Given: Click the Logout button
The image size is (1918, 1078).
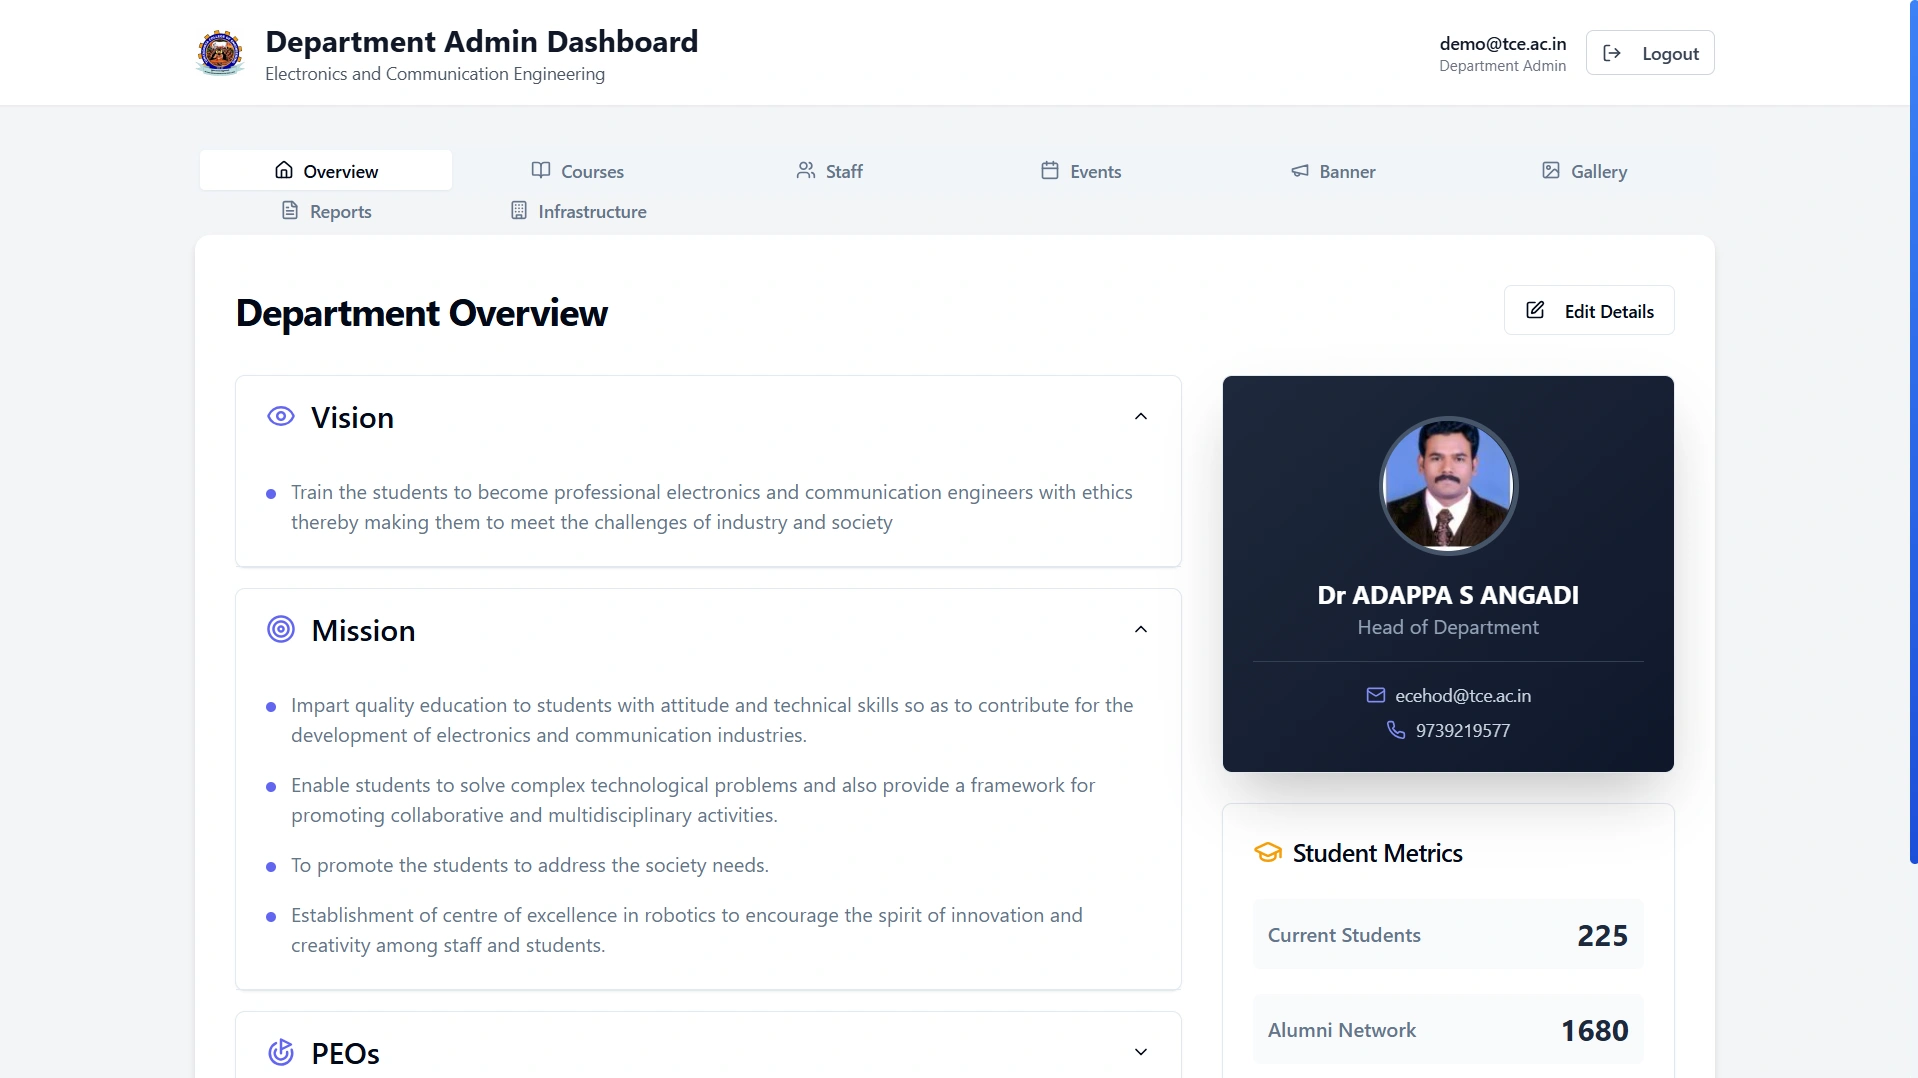Looking at the screenshot, I should [x=1650, y=53].
